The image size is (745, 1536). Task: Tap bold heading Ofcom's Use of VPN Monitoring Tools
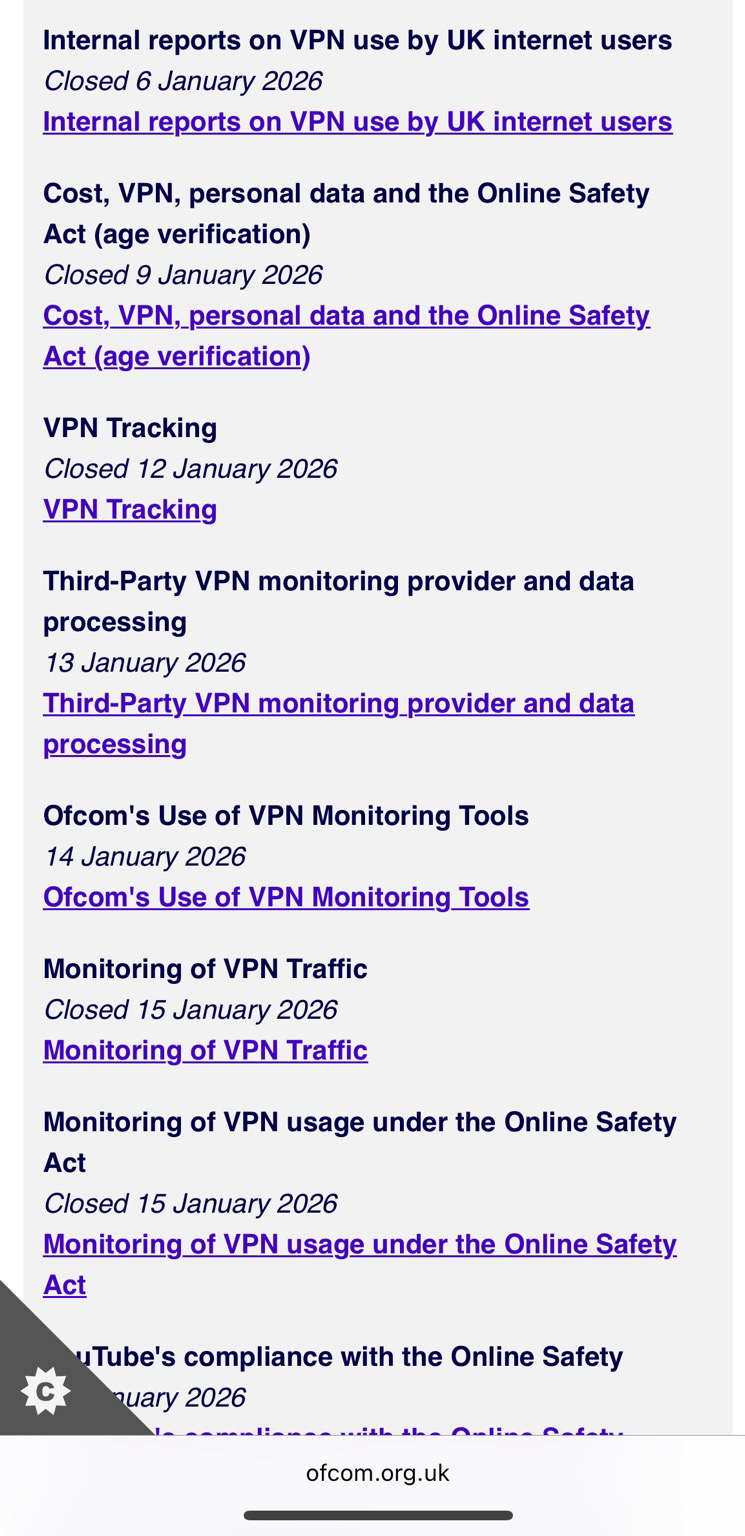pos(286,816)
